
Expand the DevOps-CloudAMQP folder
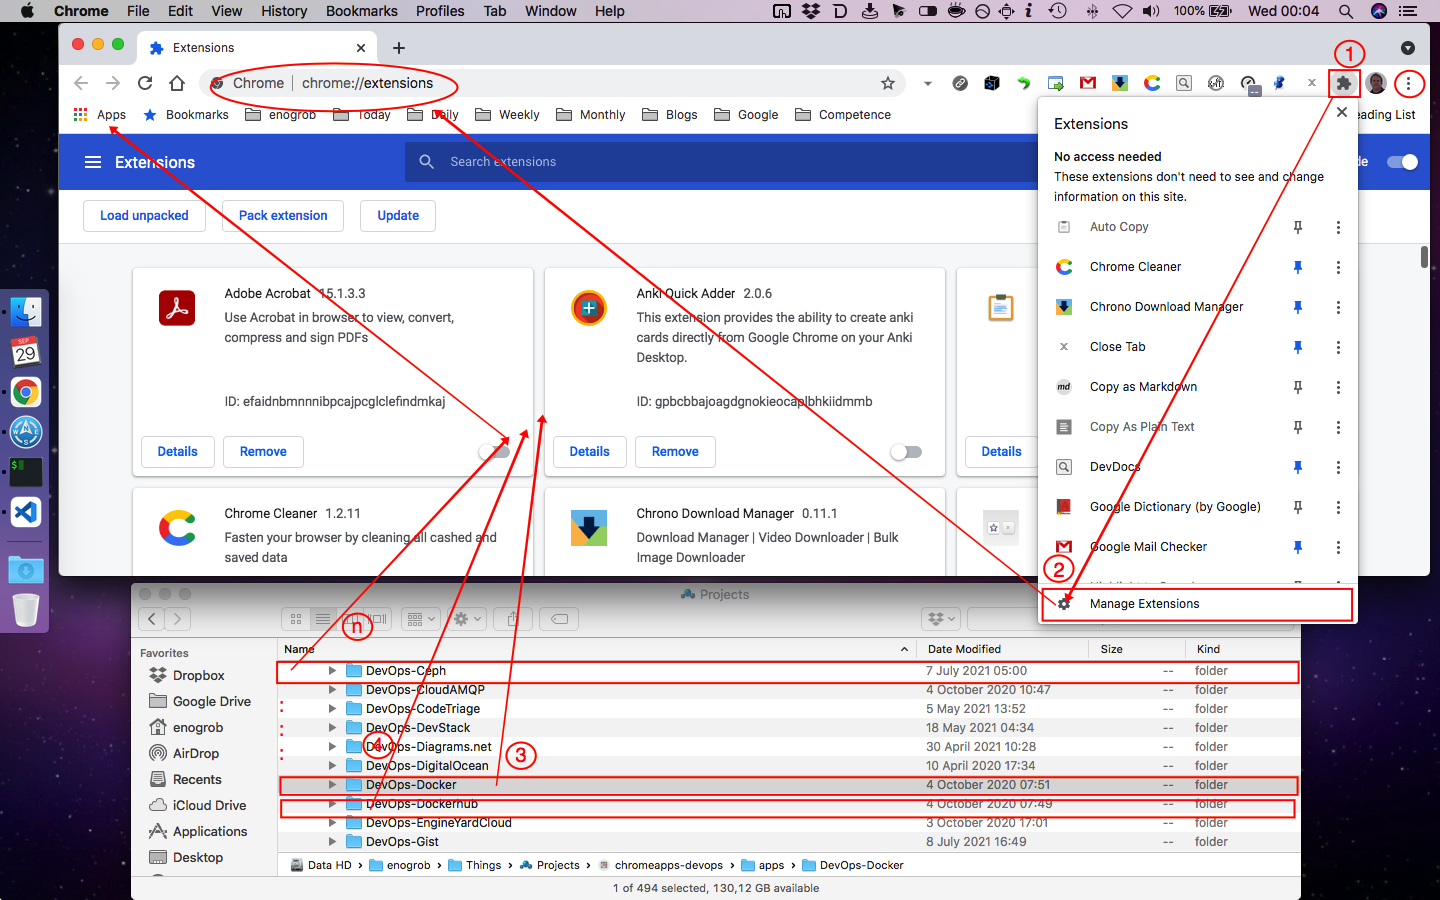(333, 690)
